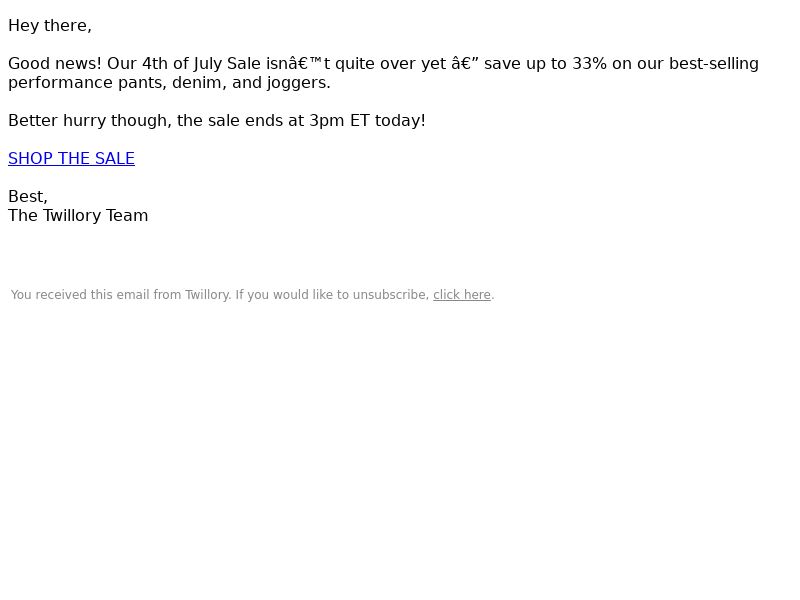Click the words "performance pants"

click(87, 83)
